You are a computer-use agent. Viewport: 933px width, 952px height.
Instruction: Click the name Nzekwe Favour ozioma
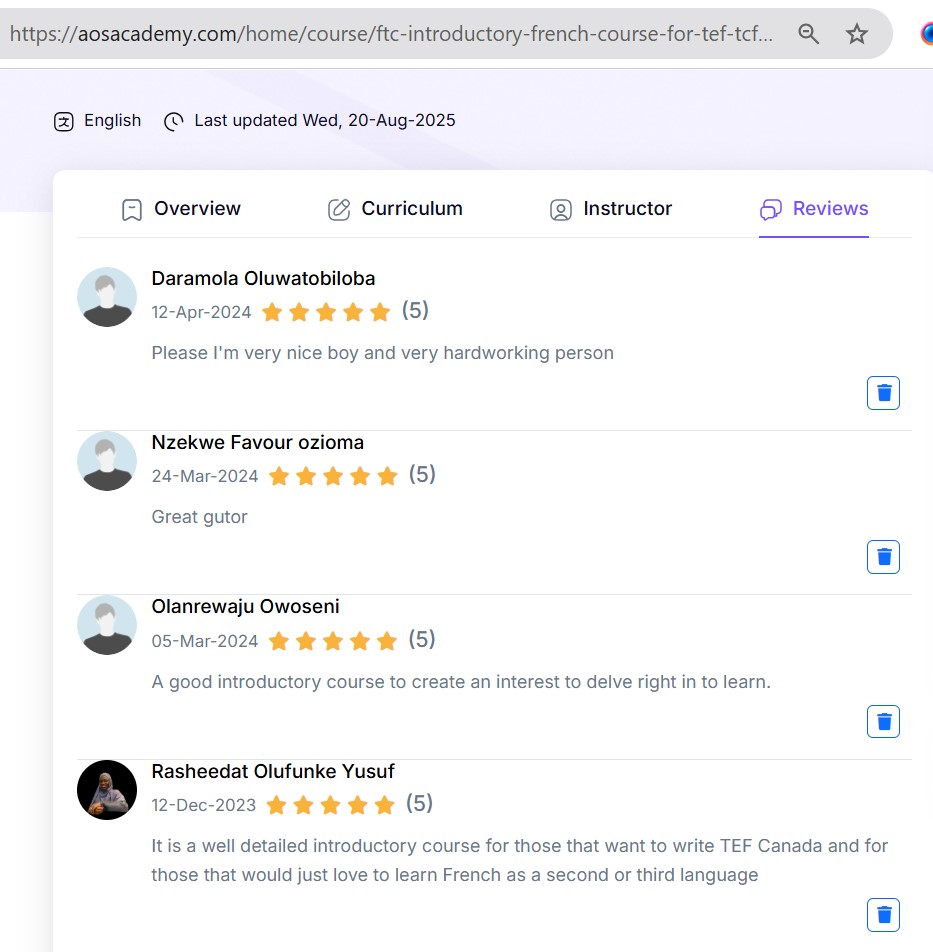(x=257, y=443)
